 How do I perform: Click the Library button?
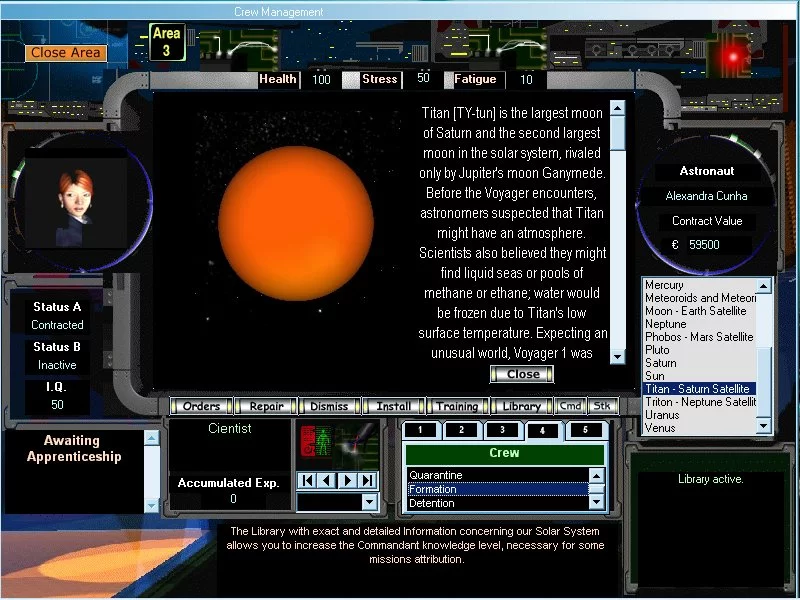click(x=521, y=406)
